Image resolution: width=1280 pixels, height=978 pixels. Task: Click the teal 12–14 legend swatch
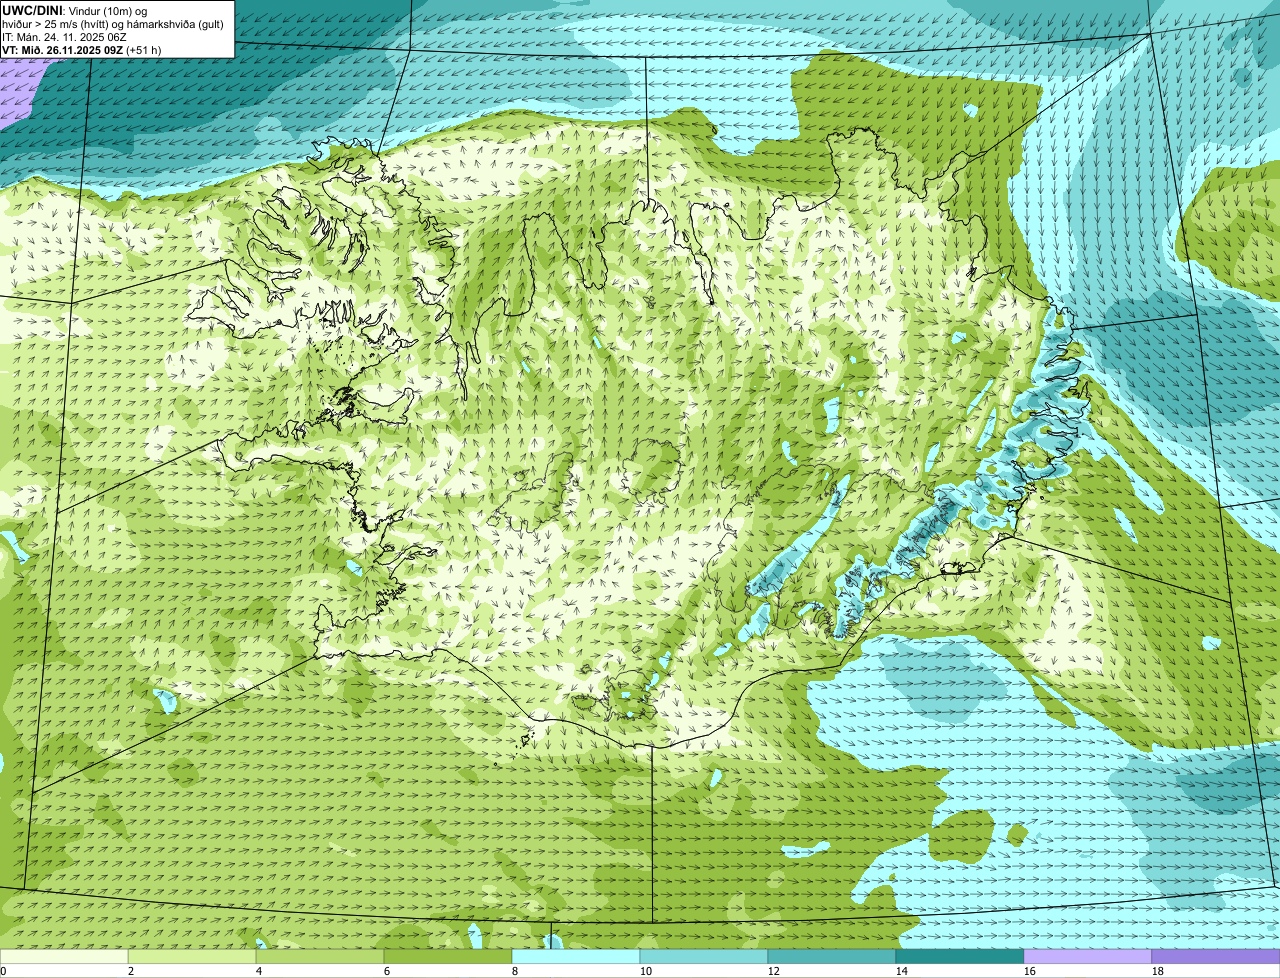point(832,956)
